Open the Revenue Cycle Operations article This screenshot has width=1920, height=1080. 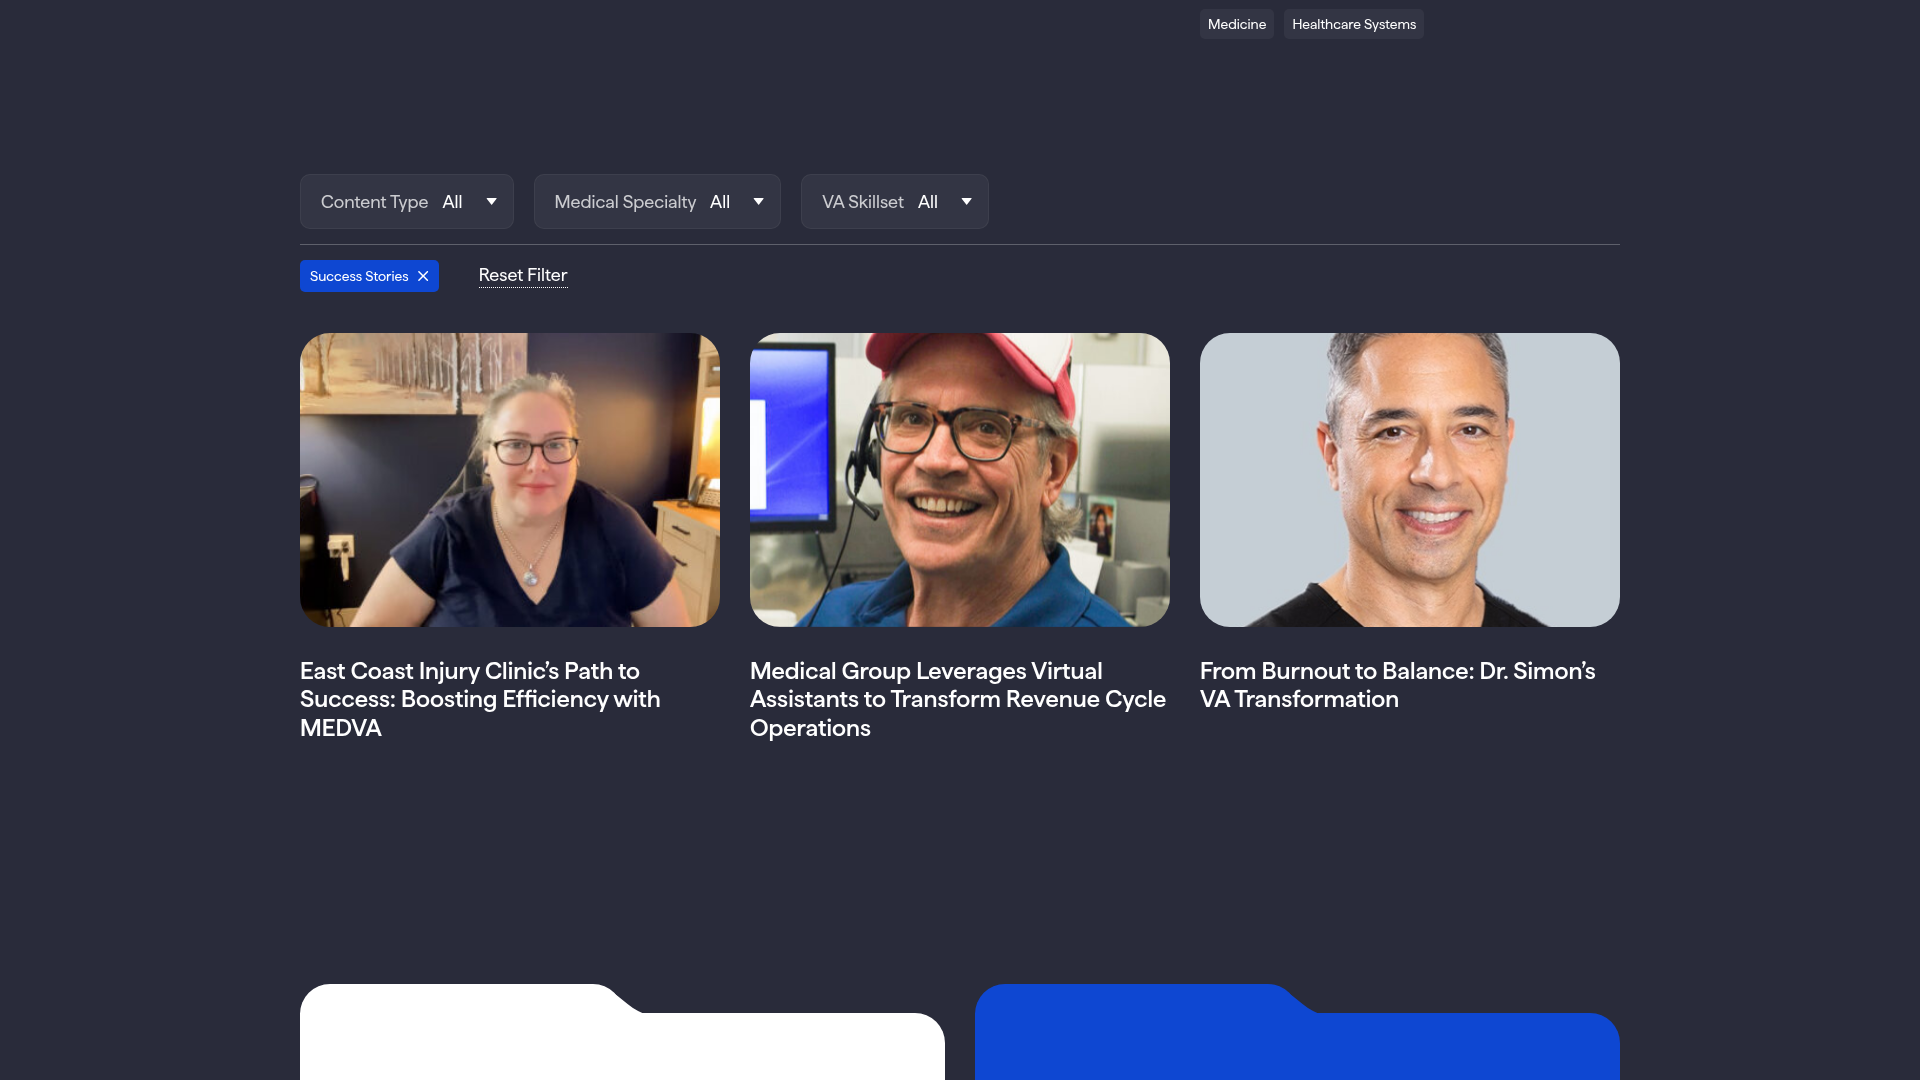point(957,699)
